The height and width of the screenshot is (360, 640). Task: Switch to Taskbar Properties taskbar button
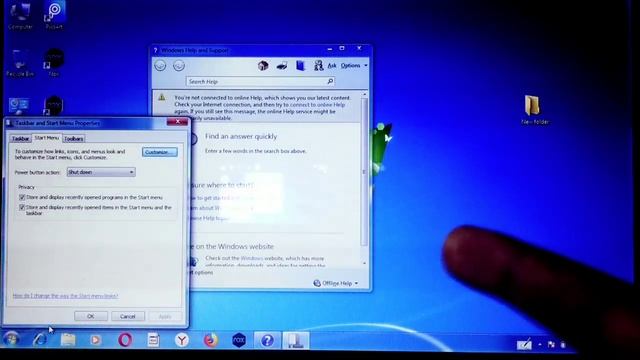[x=296, y=340]
